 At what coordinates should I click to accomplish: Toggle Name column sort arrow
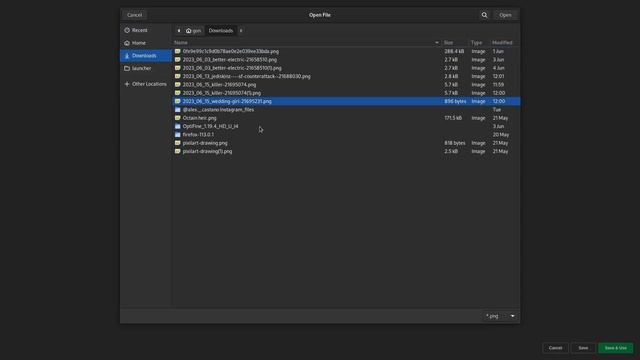(x=437, y=42)
